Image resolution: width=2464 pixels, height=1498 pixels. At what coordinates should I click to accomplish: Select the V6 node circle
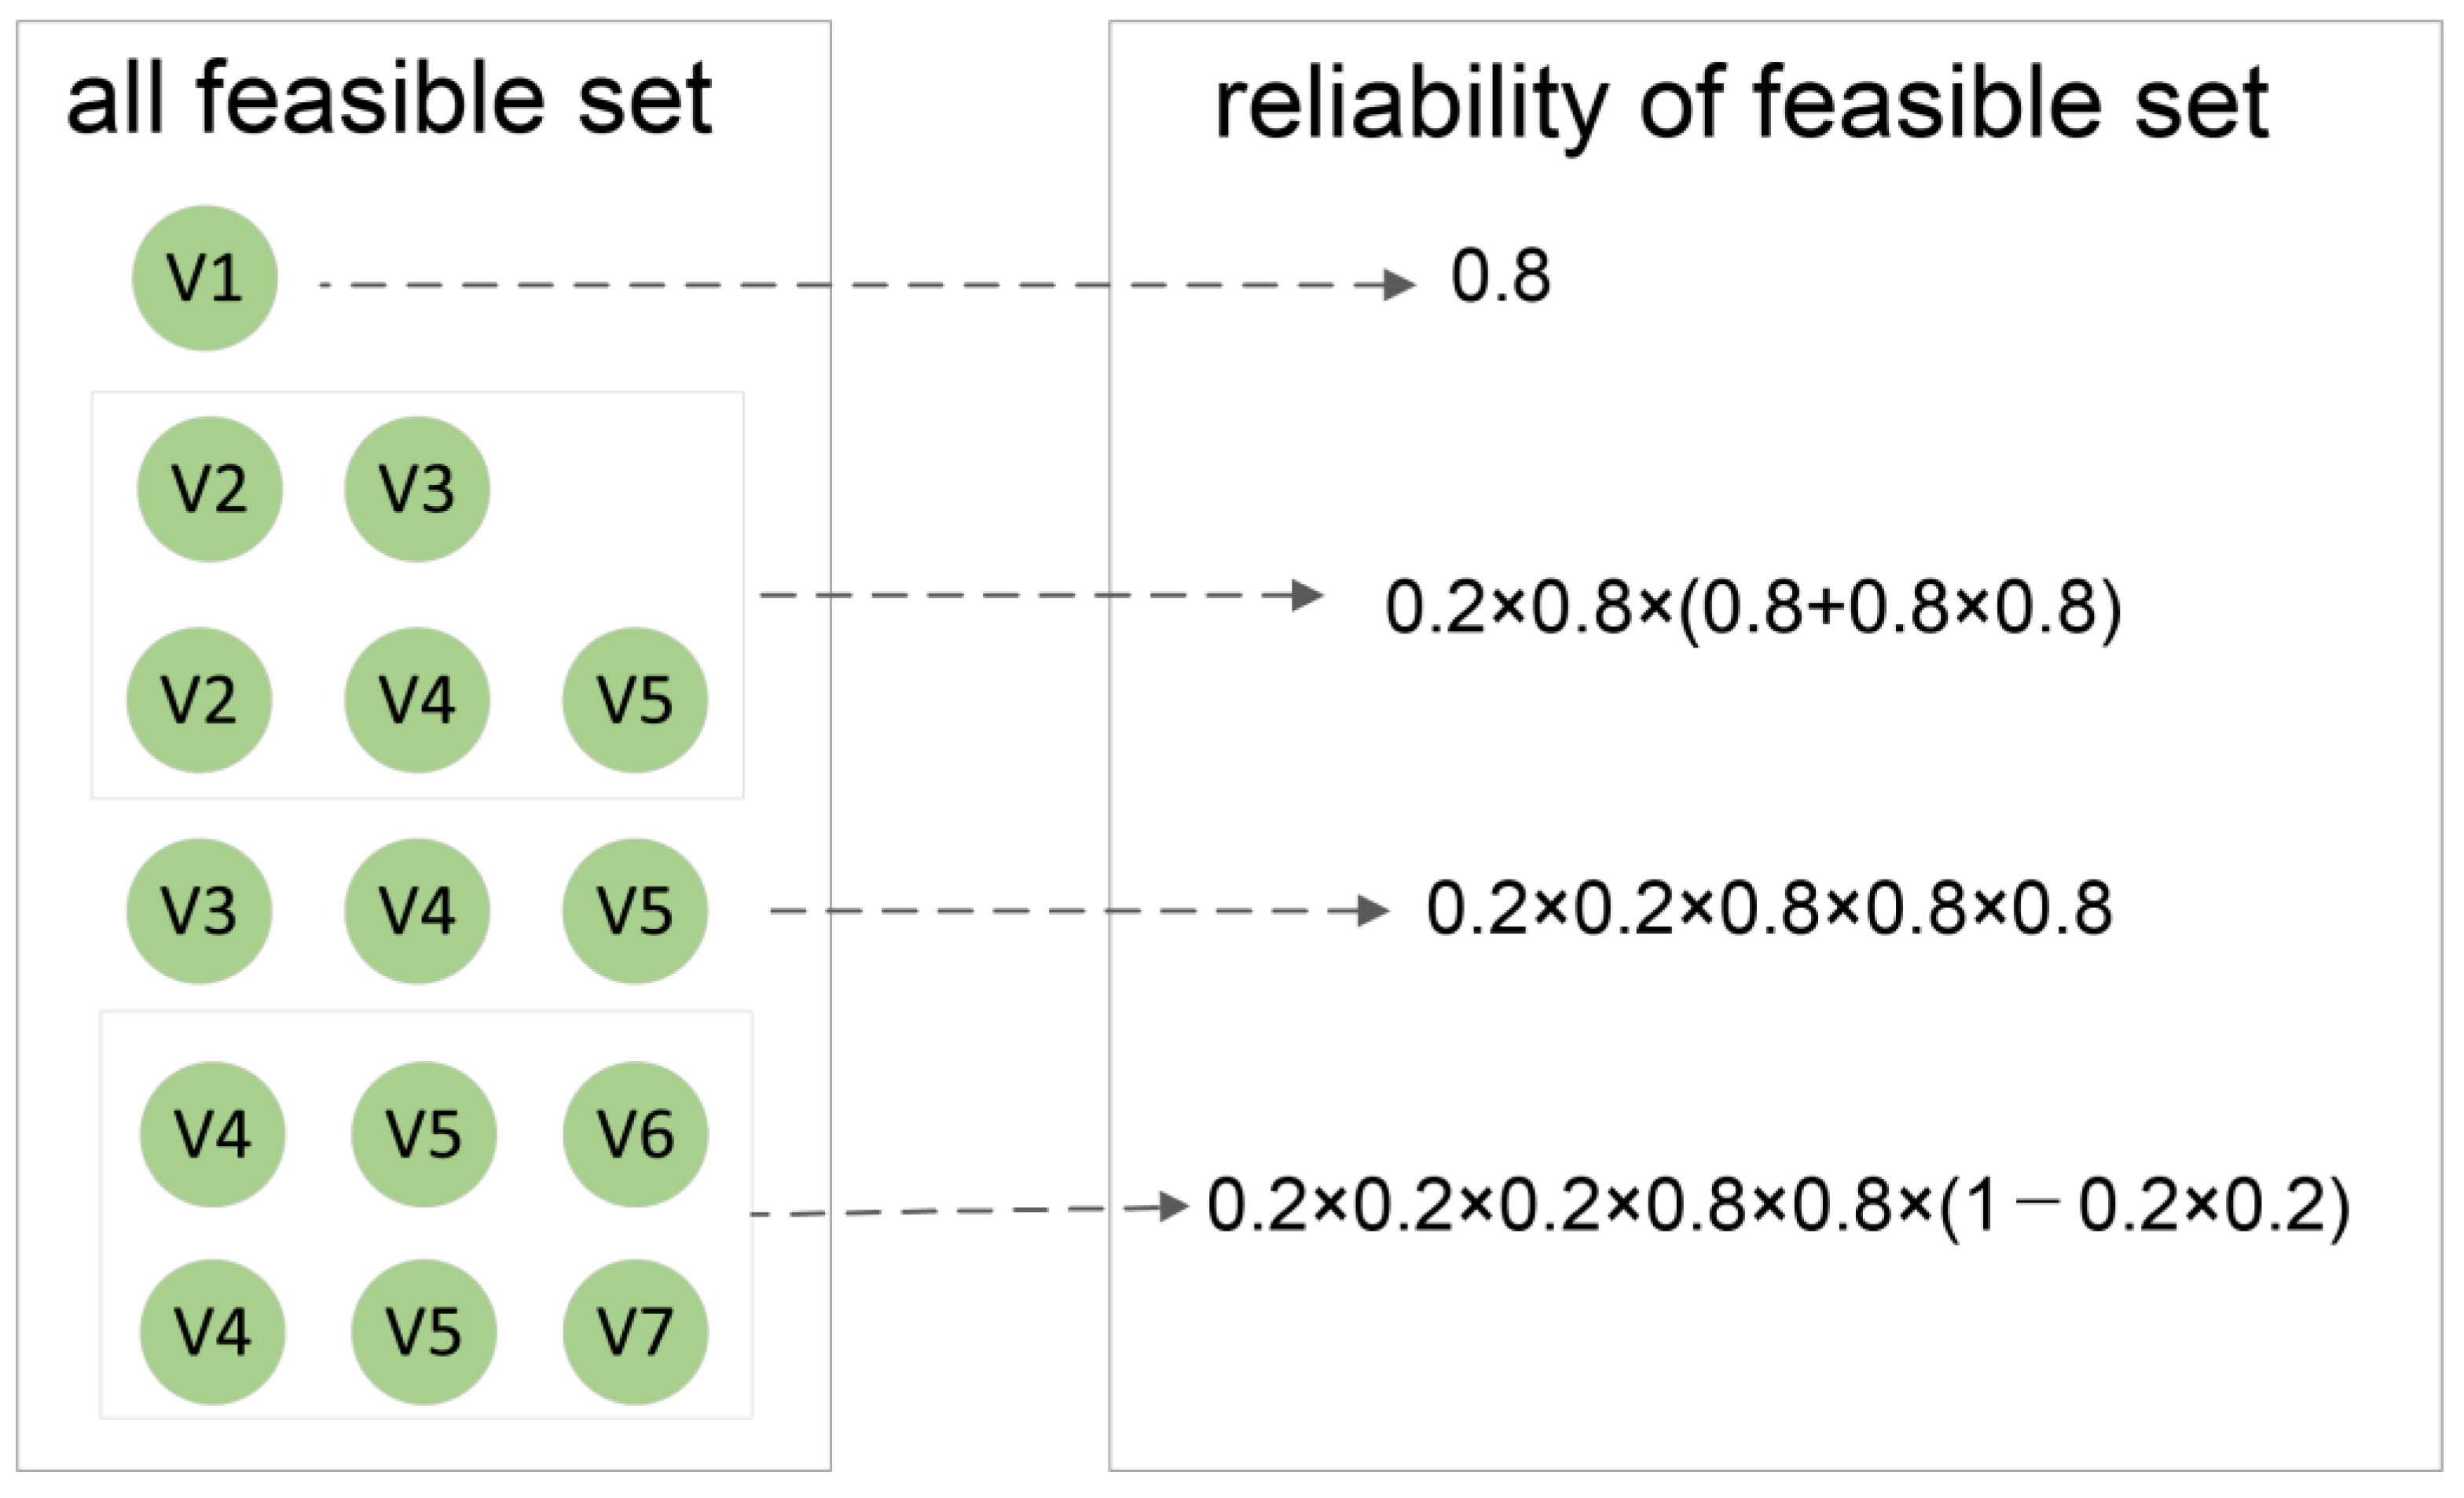[635, 1134]
